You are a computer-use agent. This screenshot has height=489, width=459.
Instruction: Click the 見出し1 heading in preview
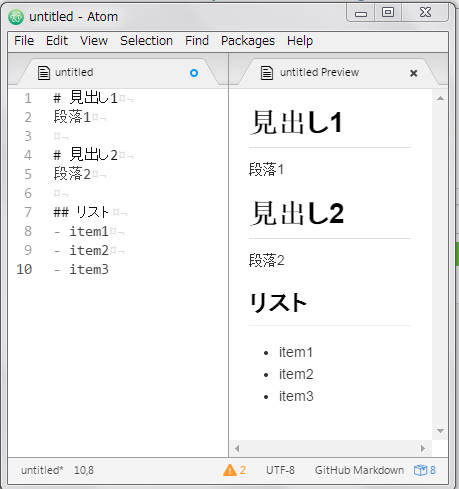pos(297,122)
